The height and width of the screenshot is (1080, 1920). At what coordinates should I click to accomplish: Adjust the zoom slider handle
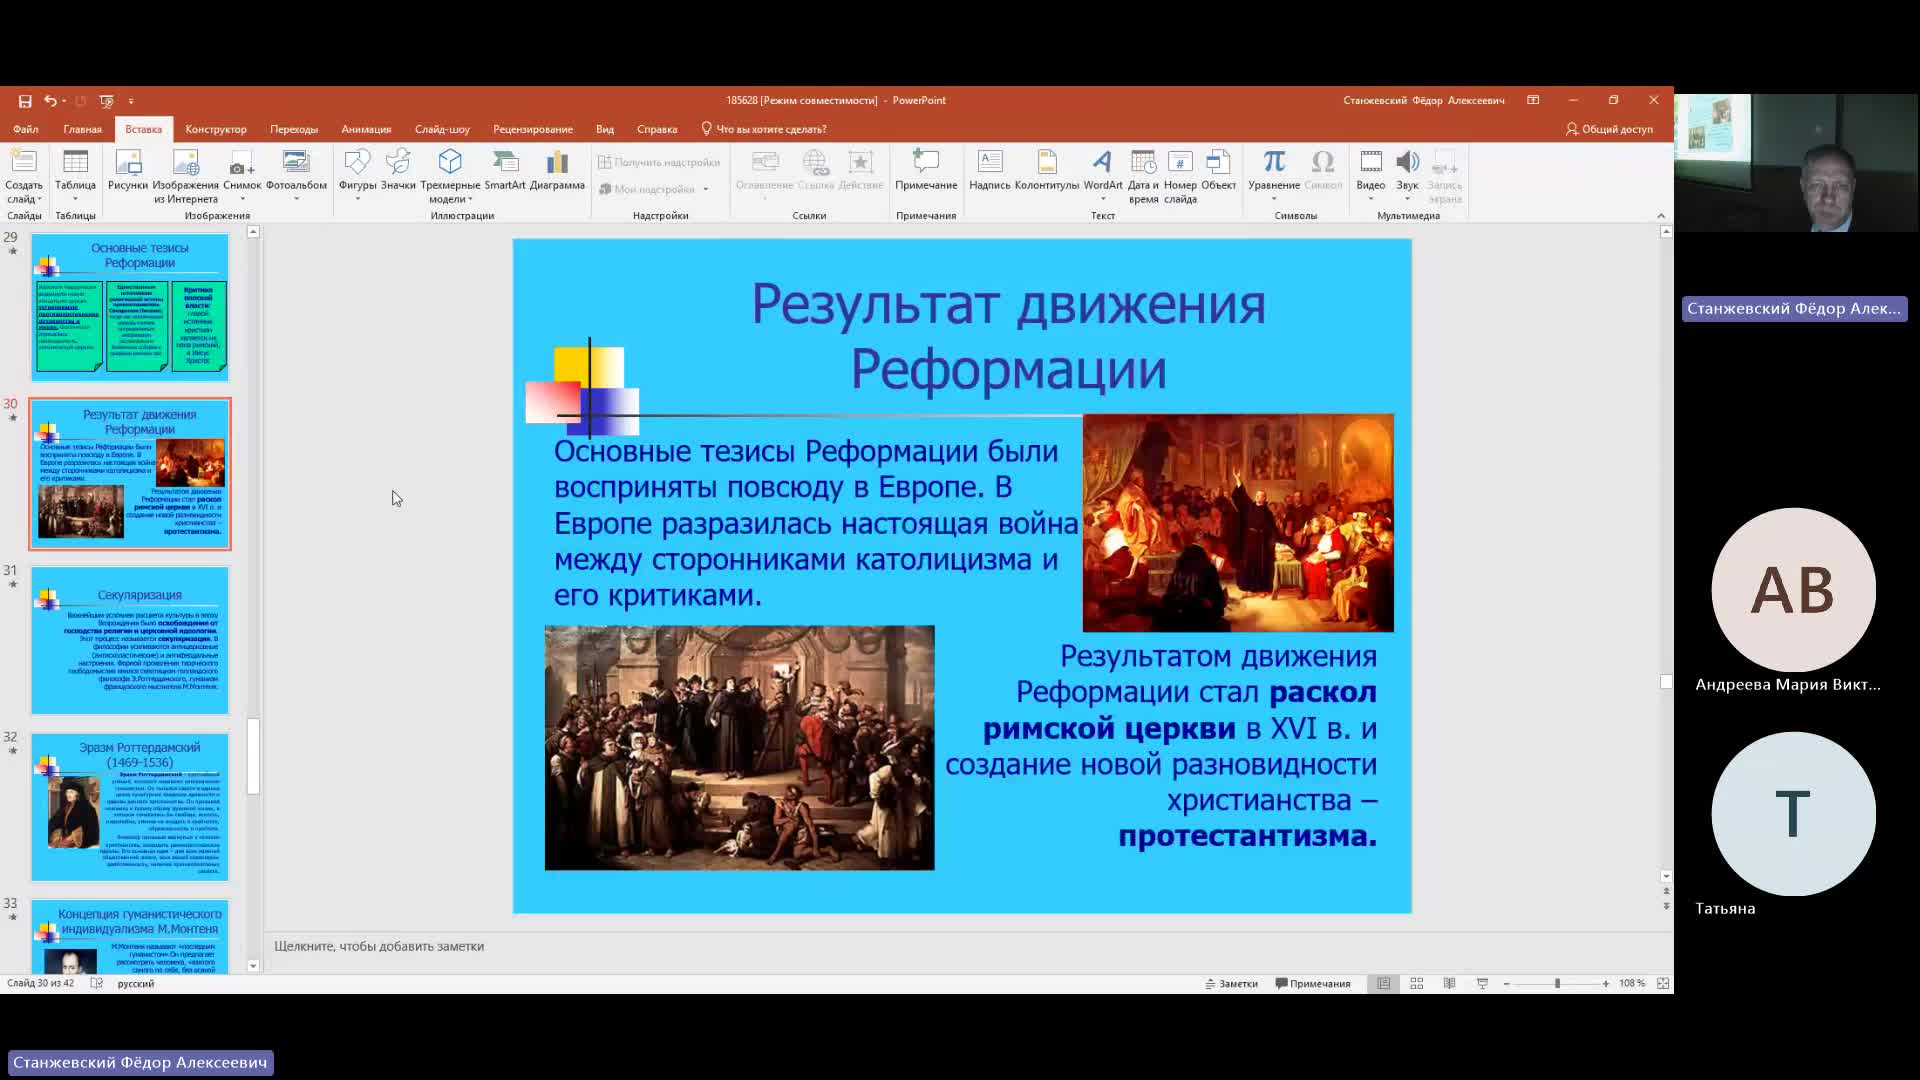click(x=1557, y=984)
